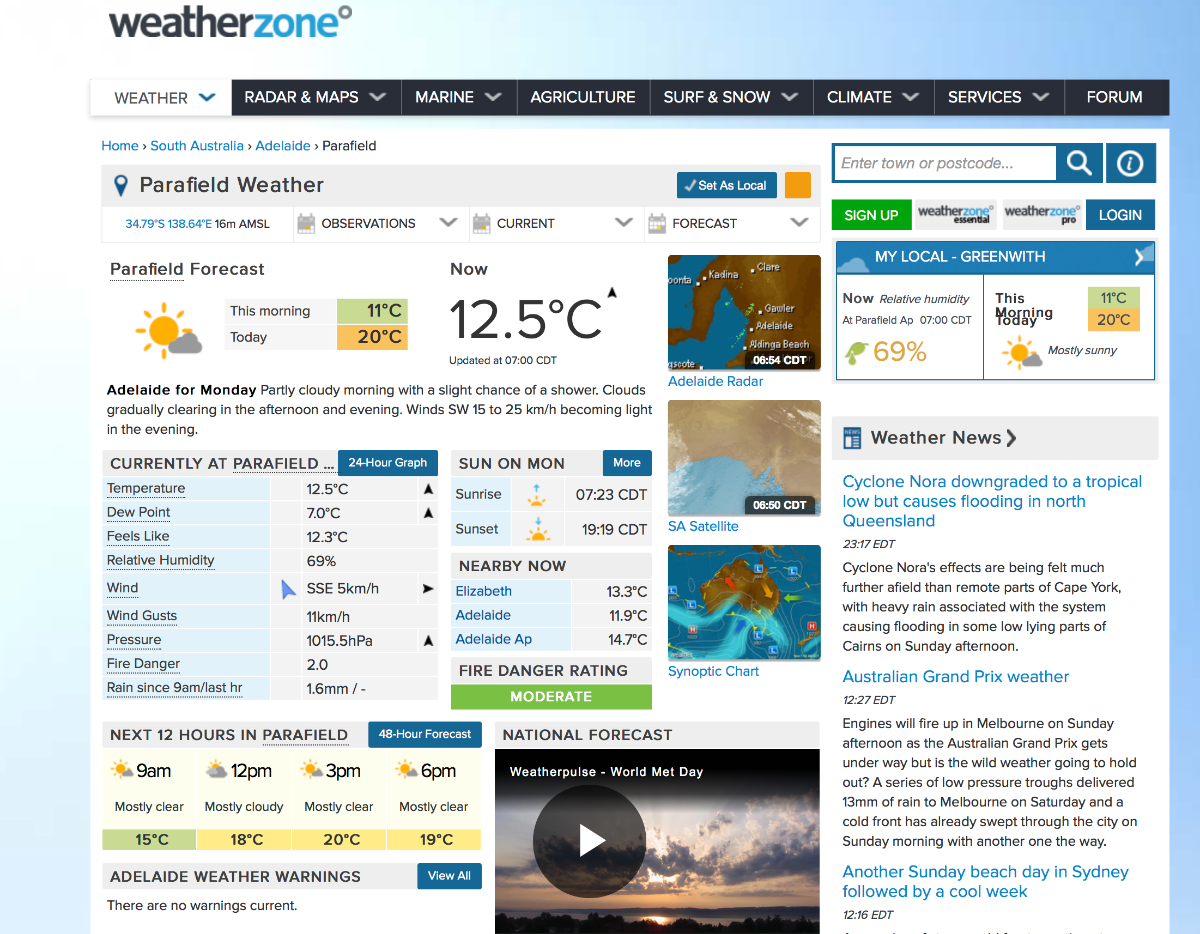Click the sunset icon
Image resolution: width=1200 pixels, height=934 pixels.
pyautogui.click(x=538, y=529)
